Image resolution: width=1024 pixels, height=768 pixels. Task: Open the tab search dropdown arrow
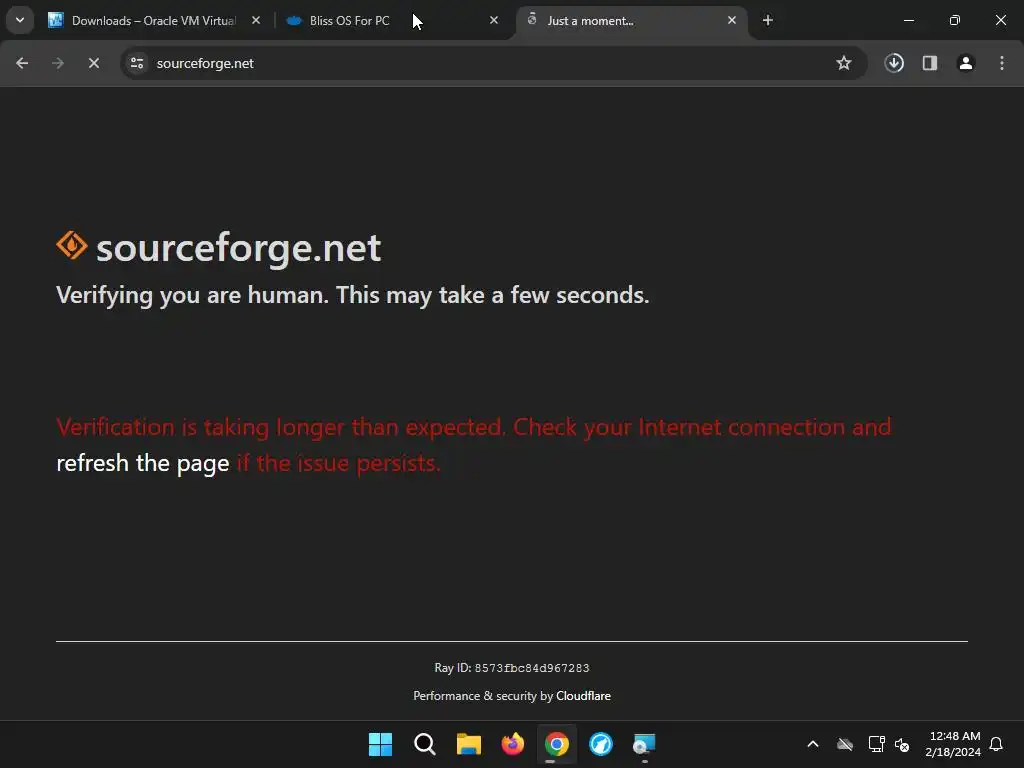pos(20,20)
